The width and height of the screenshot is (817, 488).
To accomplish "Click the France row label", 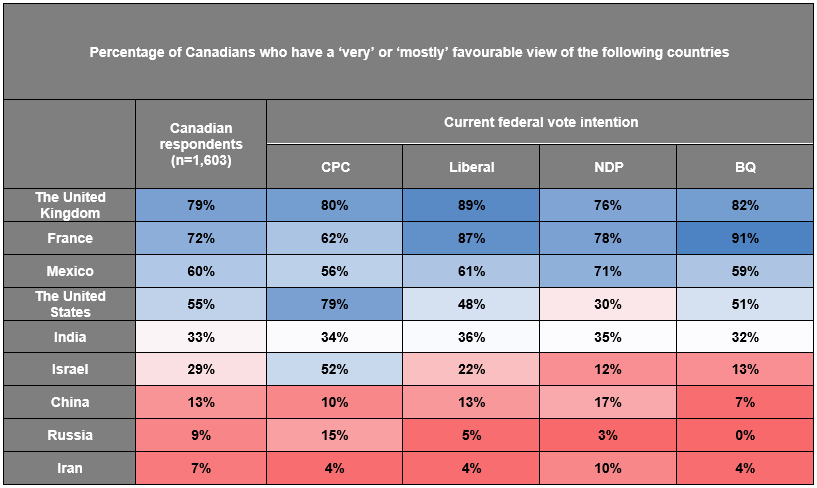I will point(70,238).
